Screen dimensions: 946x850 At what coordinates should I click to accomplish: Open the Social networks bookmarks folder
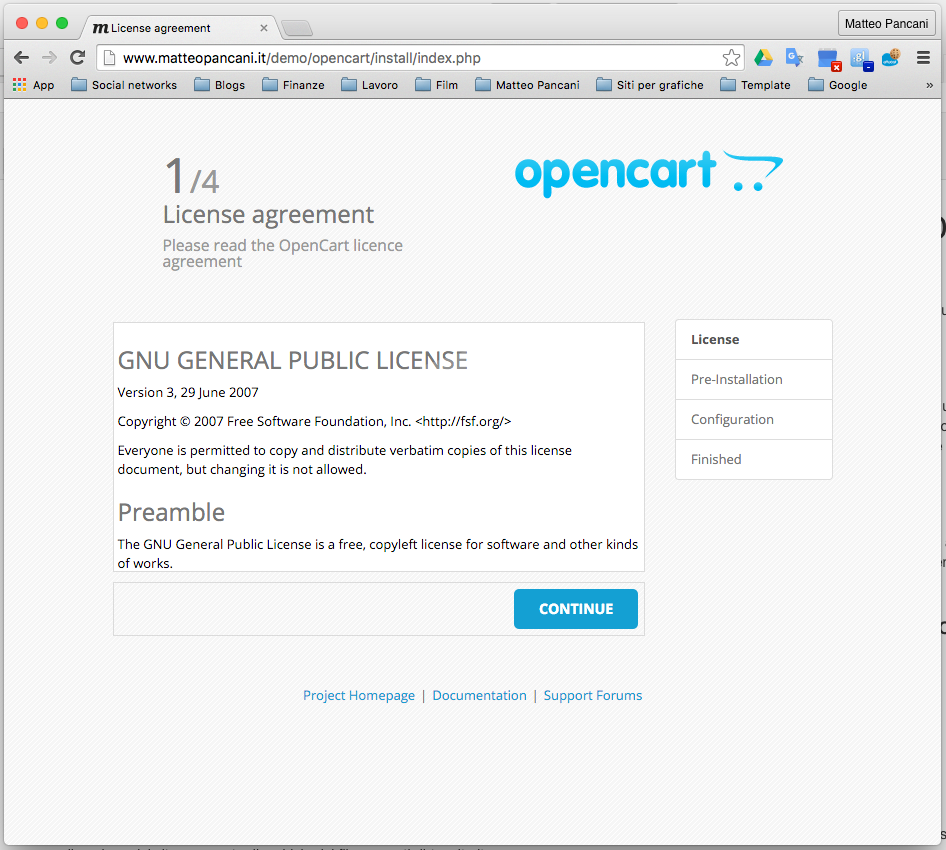click(124, 85)
